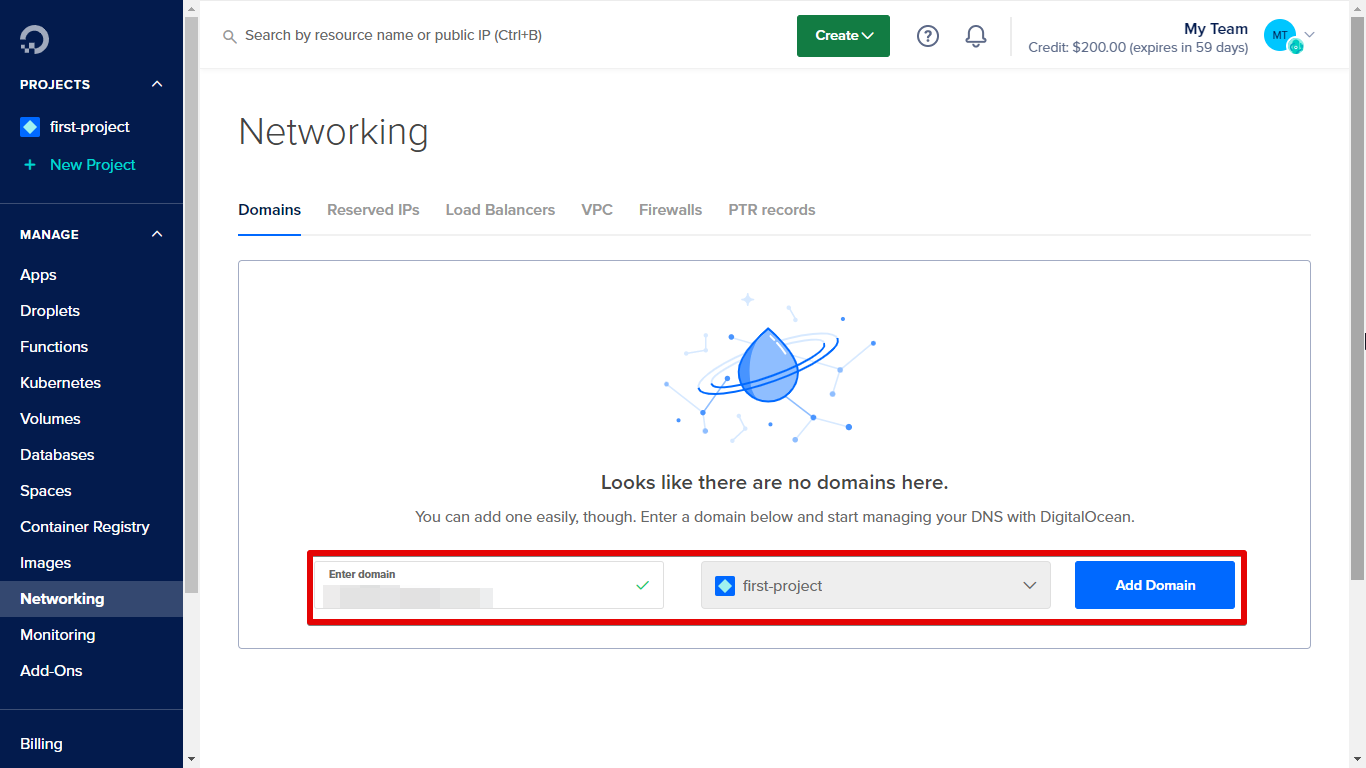Go to Droplets in the sidebar
The height and width of the screenshot is (768, 1366).
tap(50, 311)
